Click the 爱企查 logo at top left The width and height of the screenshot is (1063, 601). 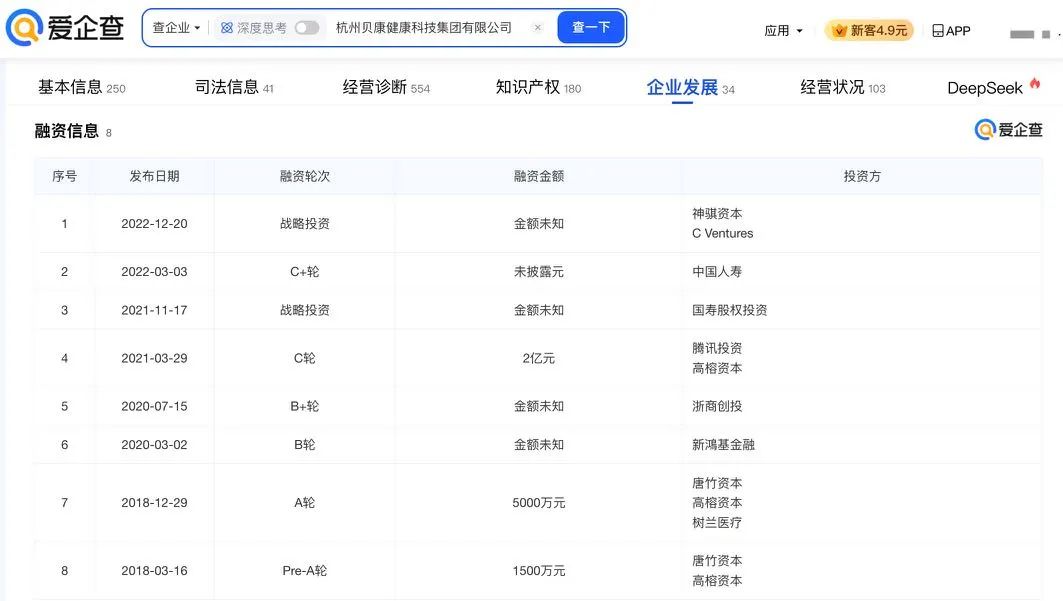(65, 27)
